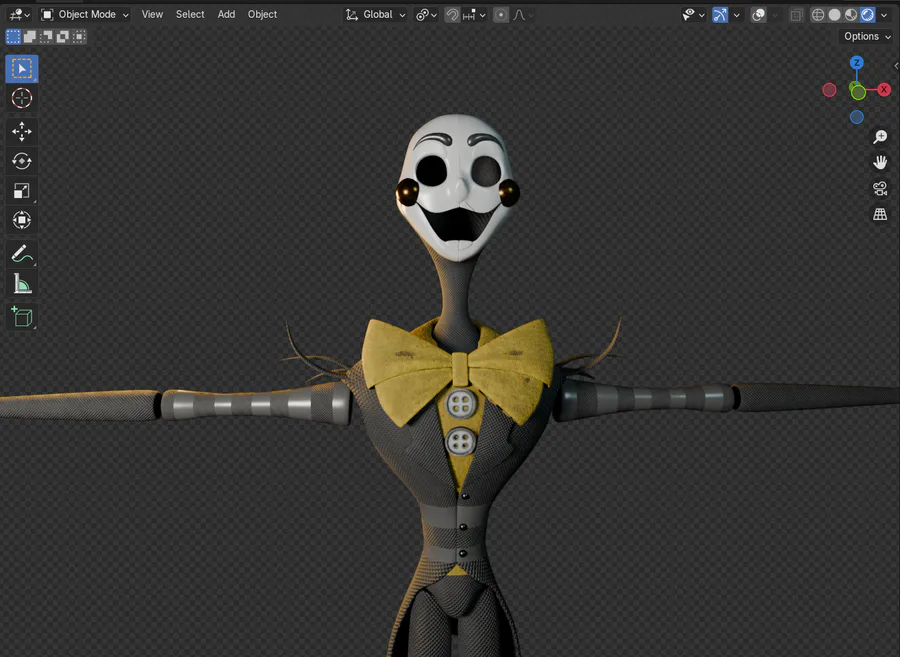This screenshot has height=657, width=900.
Task: Set selection mode to Intersect
Action: click(79, 37)
